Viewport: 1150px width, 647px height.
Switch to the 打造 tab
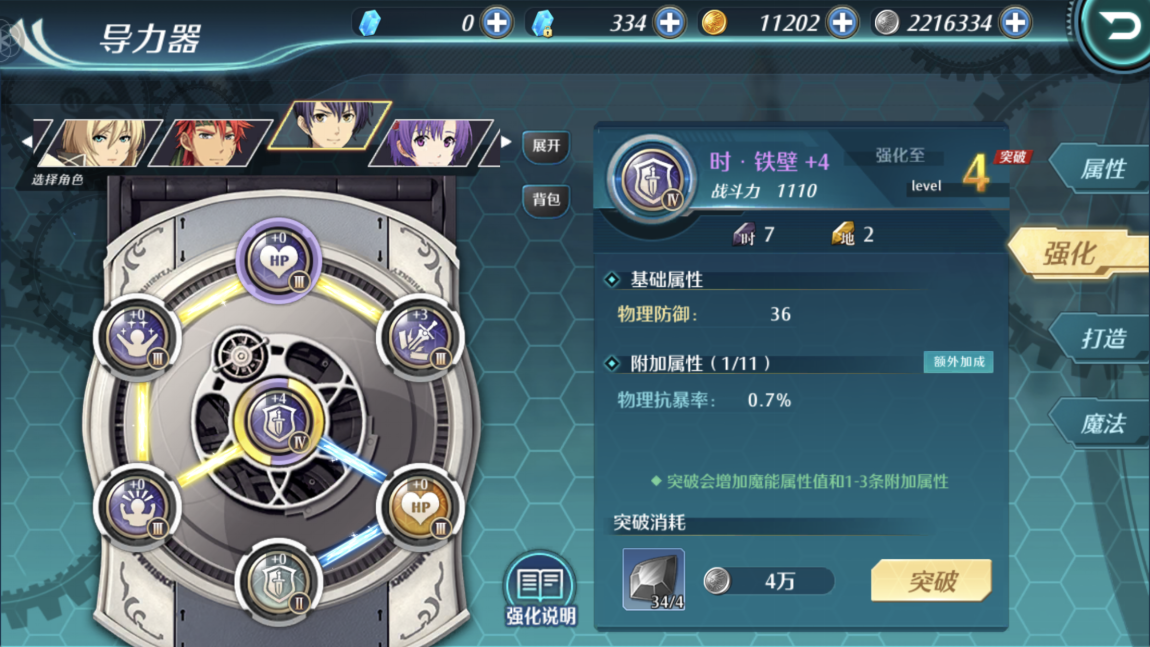point(1102,338)
